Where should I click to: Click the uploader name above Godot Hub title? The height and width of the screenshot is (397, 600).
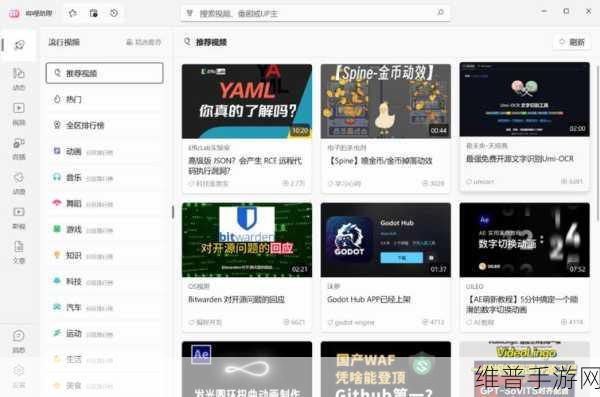coord(334,286)
